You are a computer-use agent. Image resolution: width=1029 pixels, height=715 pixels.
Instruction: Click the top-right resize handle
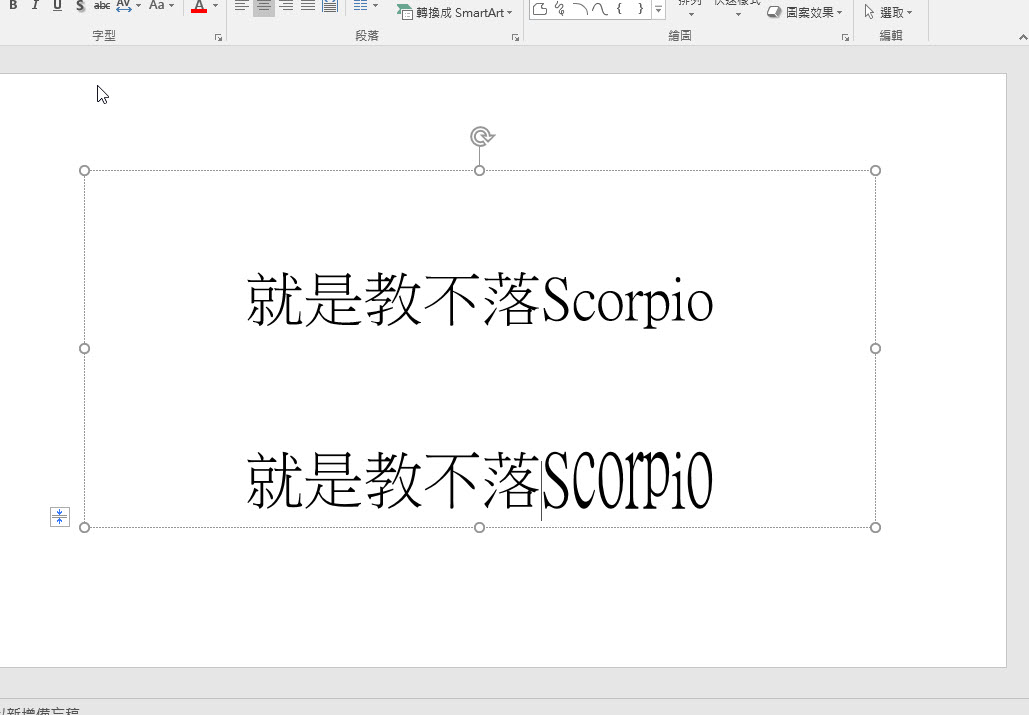(x=875, y=171)
